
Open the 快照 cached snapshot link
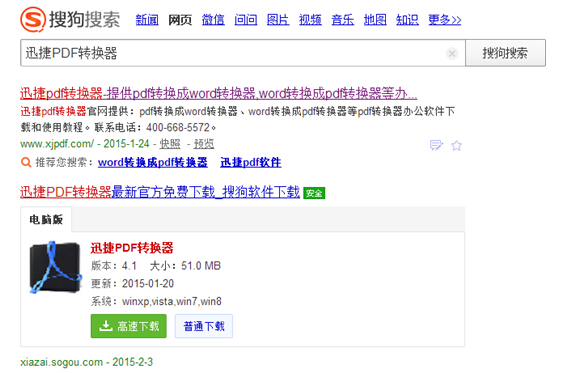point(170,144)
